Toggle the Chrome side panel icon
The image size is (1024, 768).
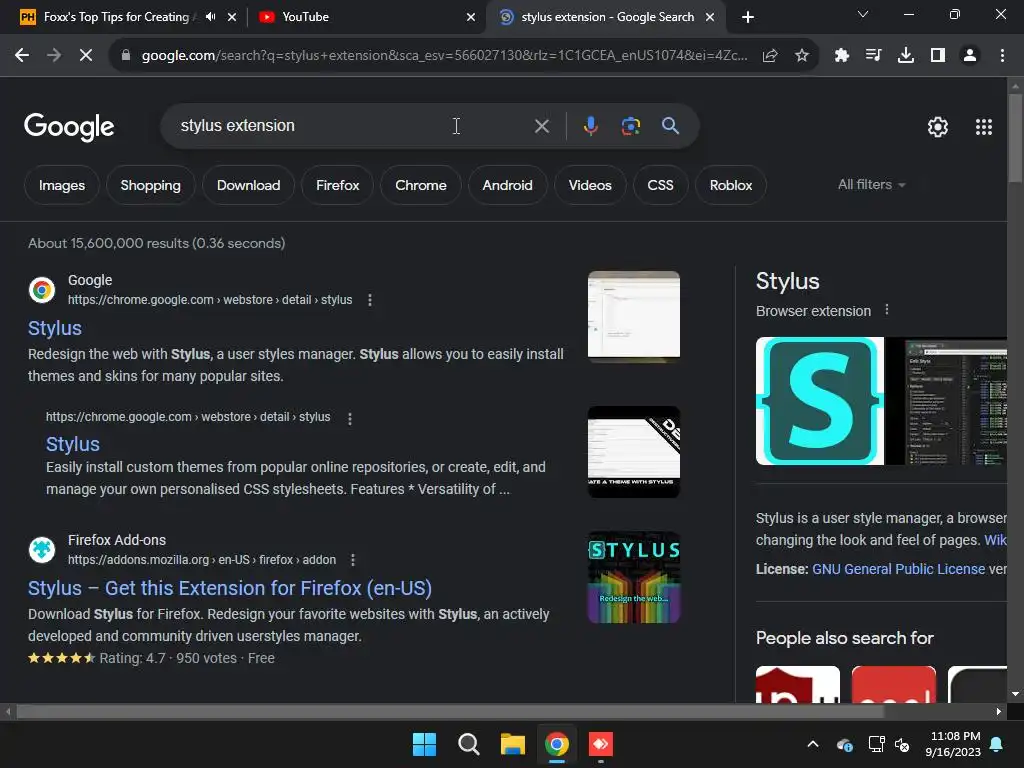coord(938,56)
